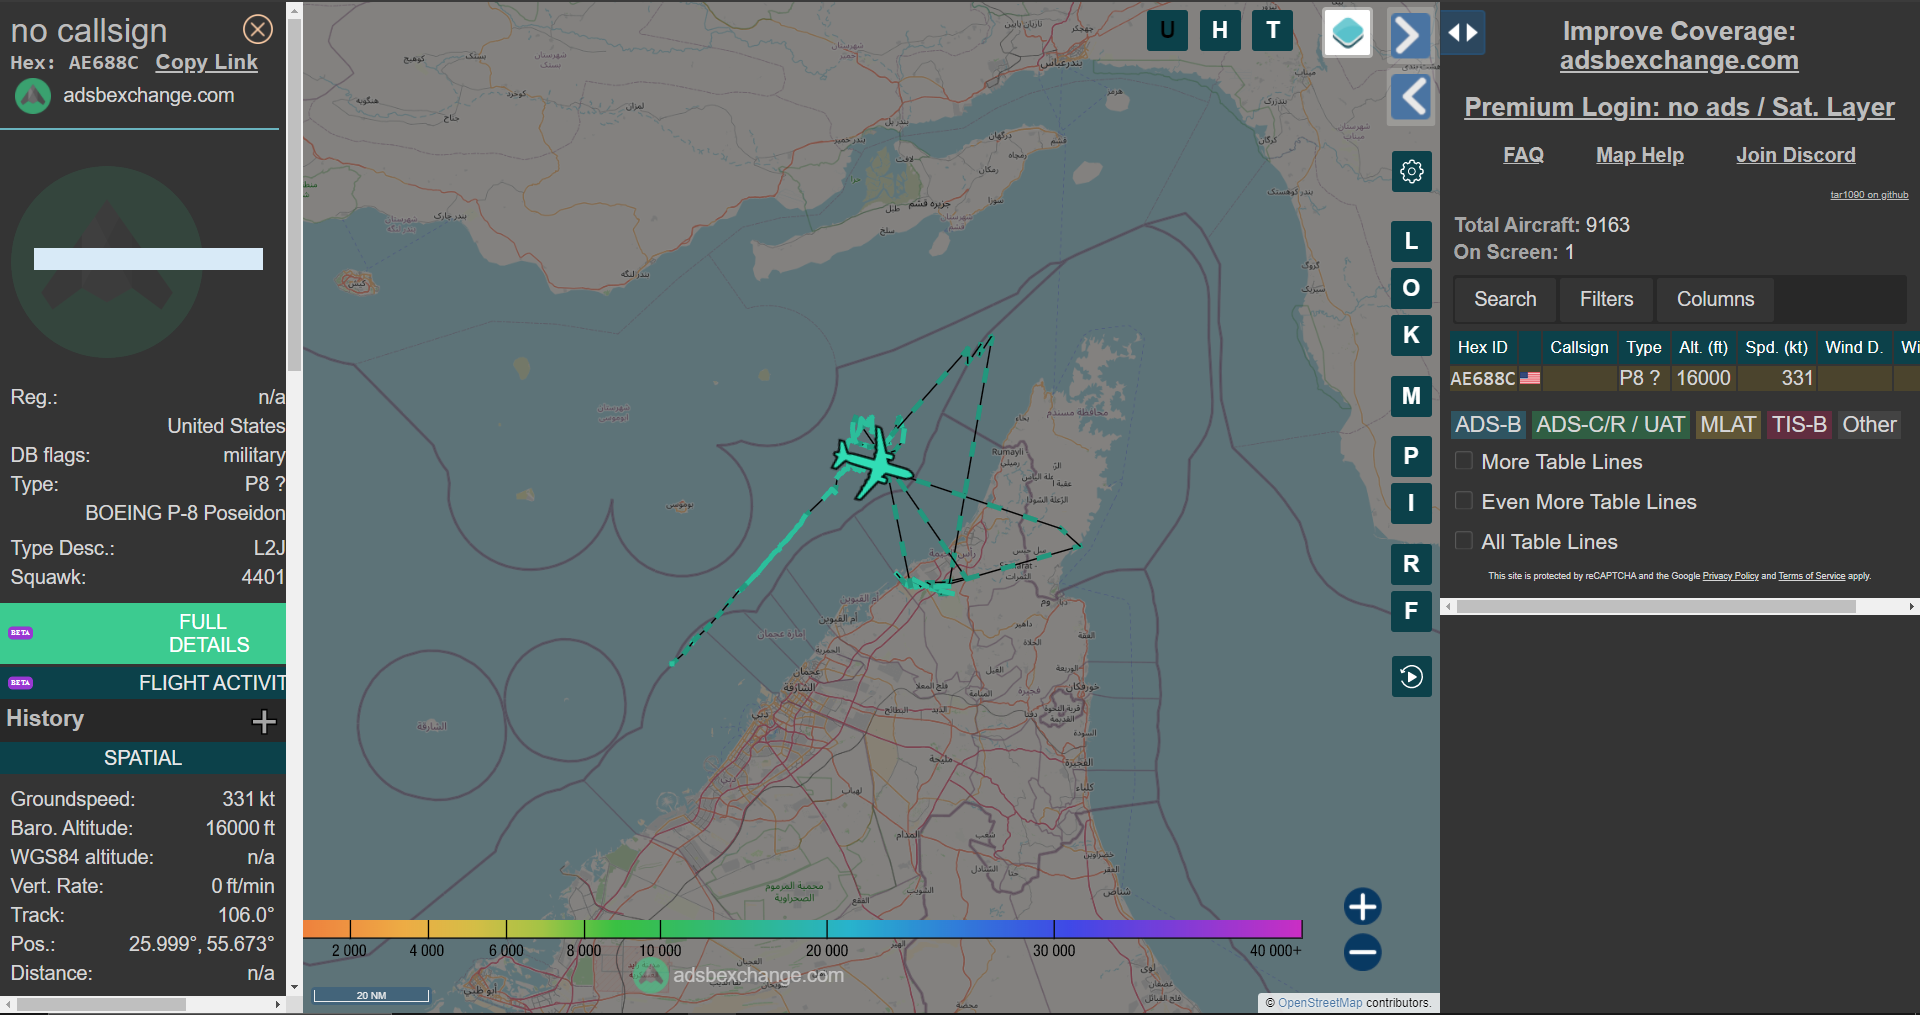This screenshot has width=1920, height=1015.
Task: Sort table by Hex ID column
Action: click(1483, 347)
